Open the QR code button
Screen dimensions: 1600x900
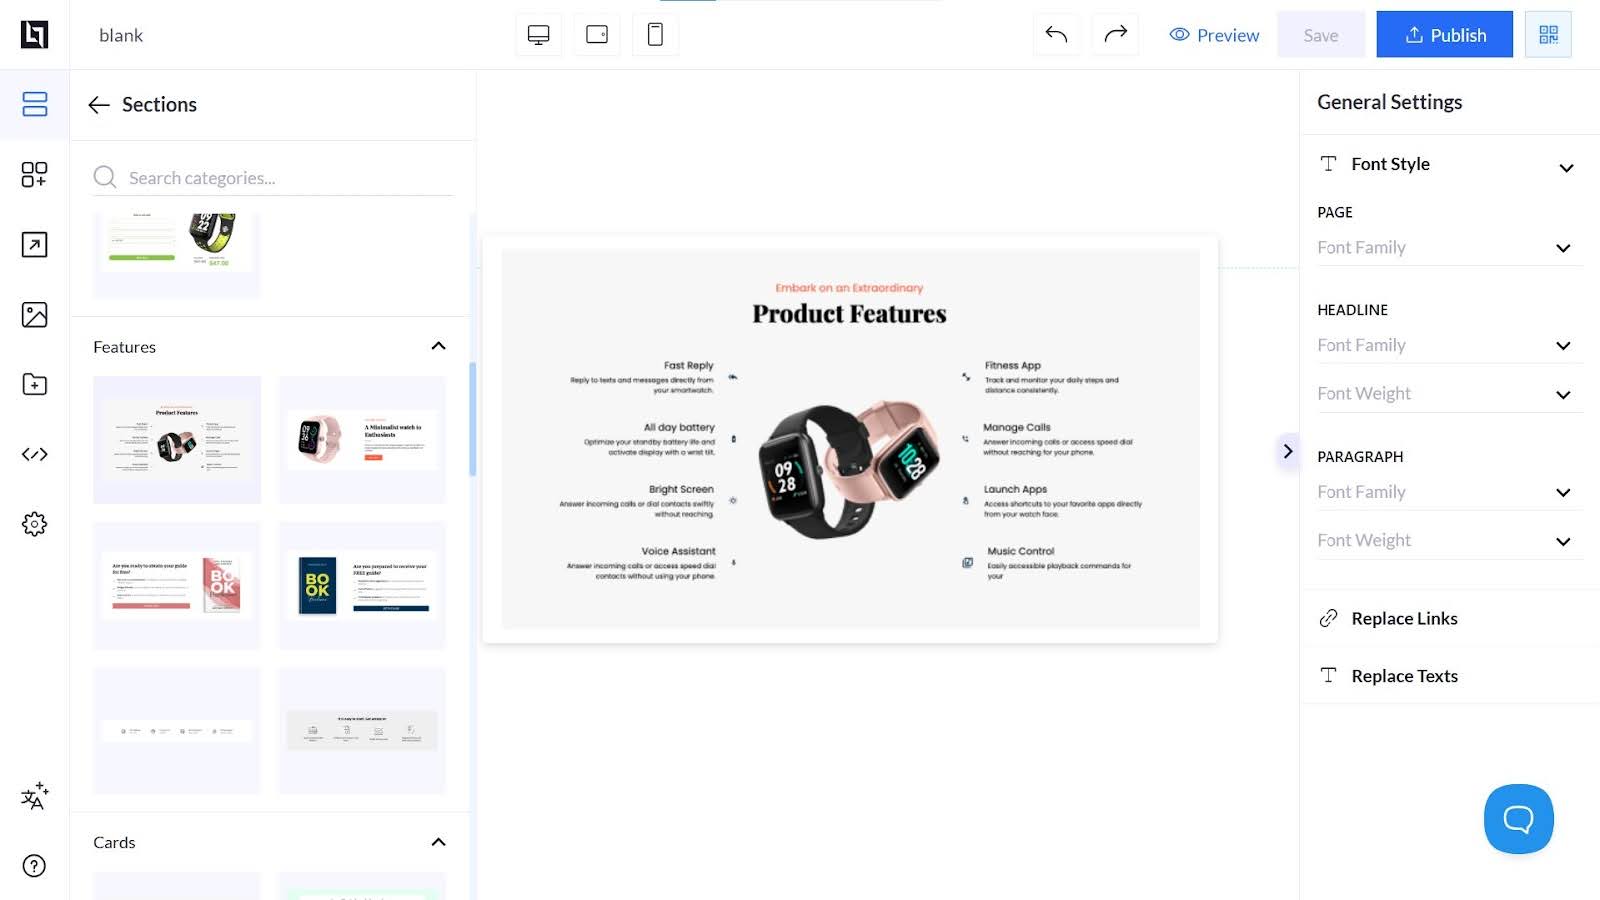coord(1548,35)
